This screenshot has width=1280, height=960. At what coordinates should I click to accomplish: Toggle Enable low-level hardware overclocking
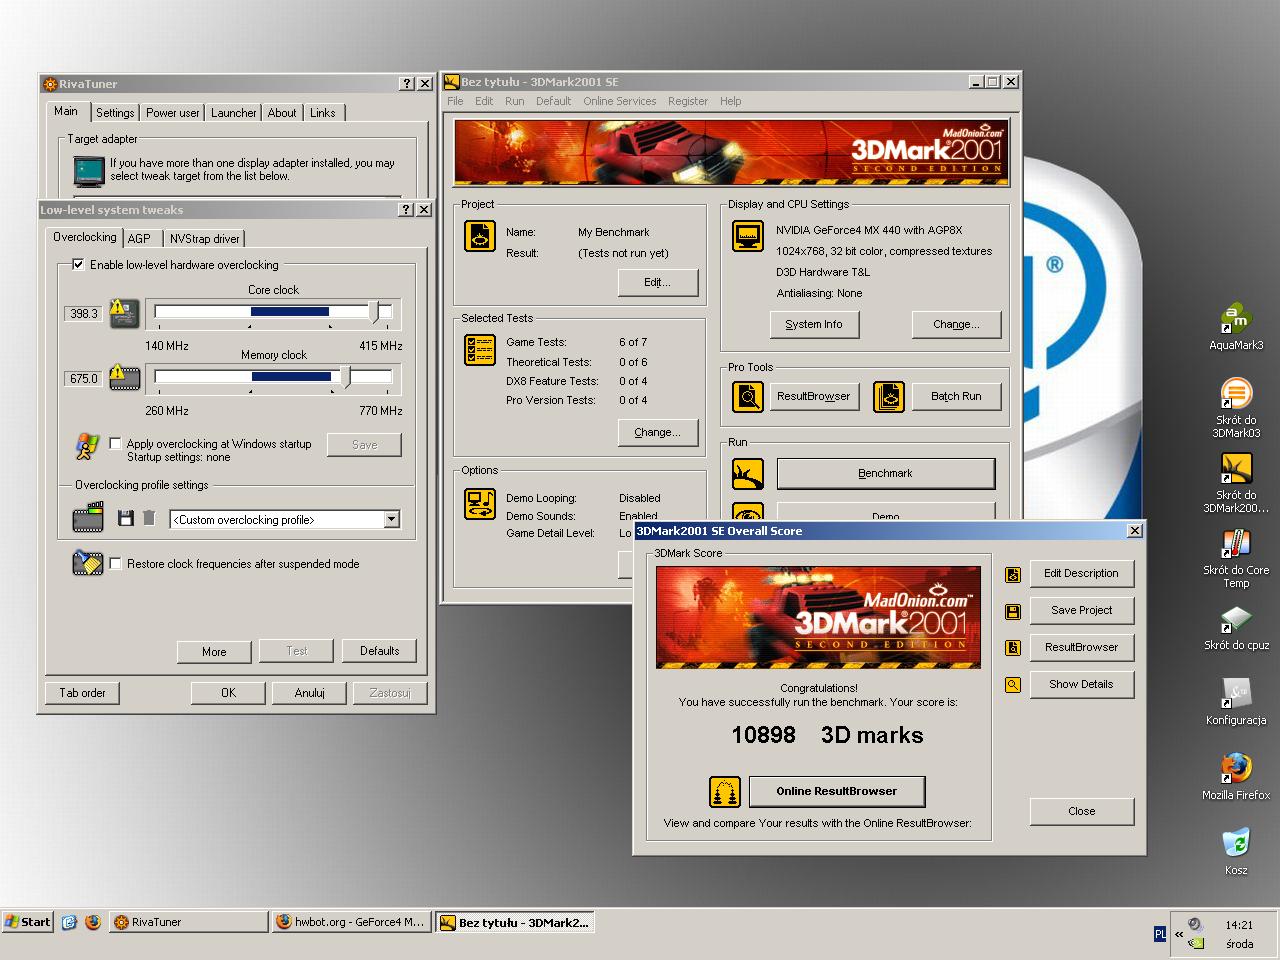(x=78, y=265)
